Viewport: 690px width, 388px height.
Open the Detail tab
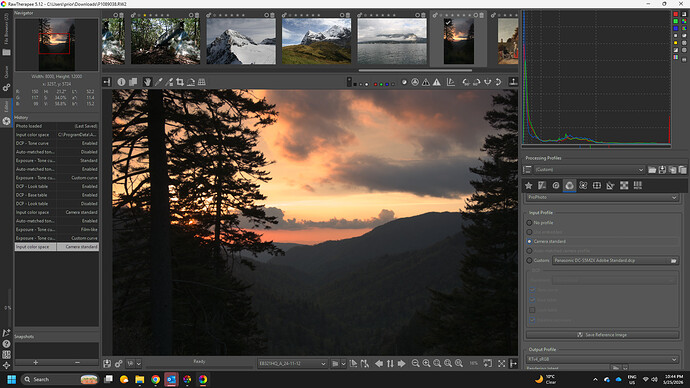tap(556, 186)
